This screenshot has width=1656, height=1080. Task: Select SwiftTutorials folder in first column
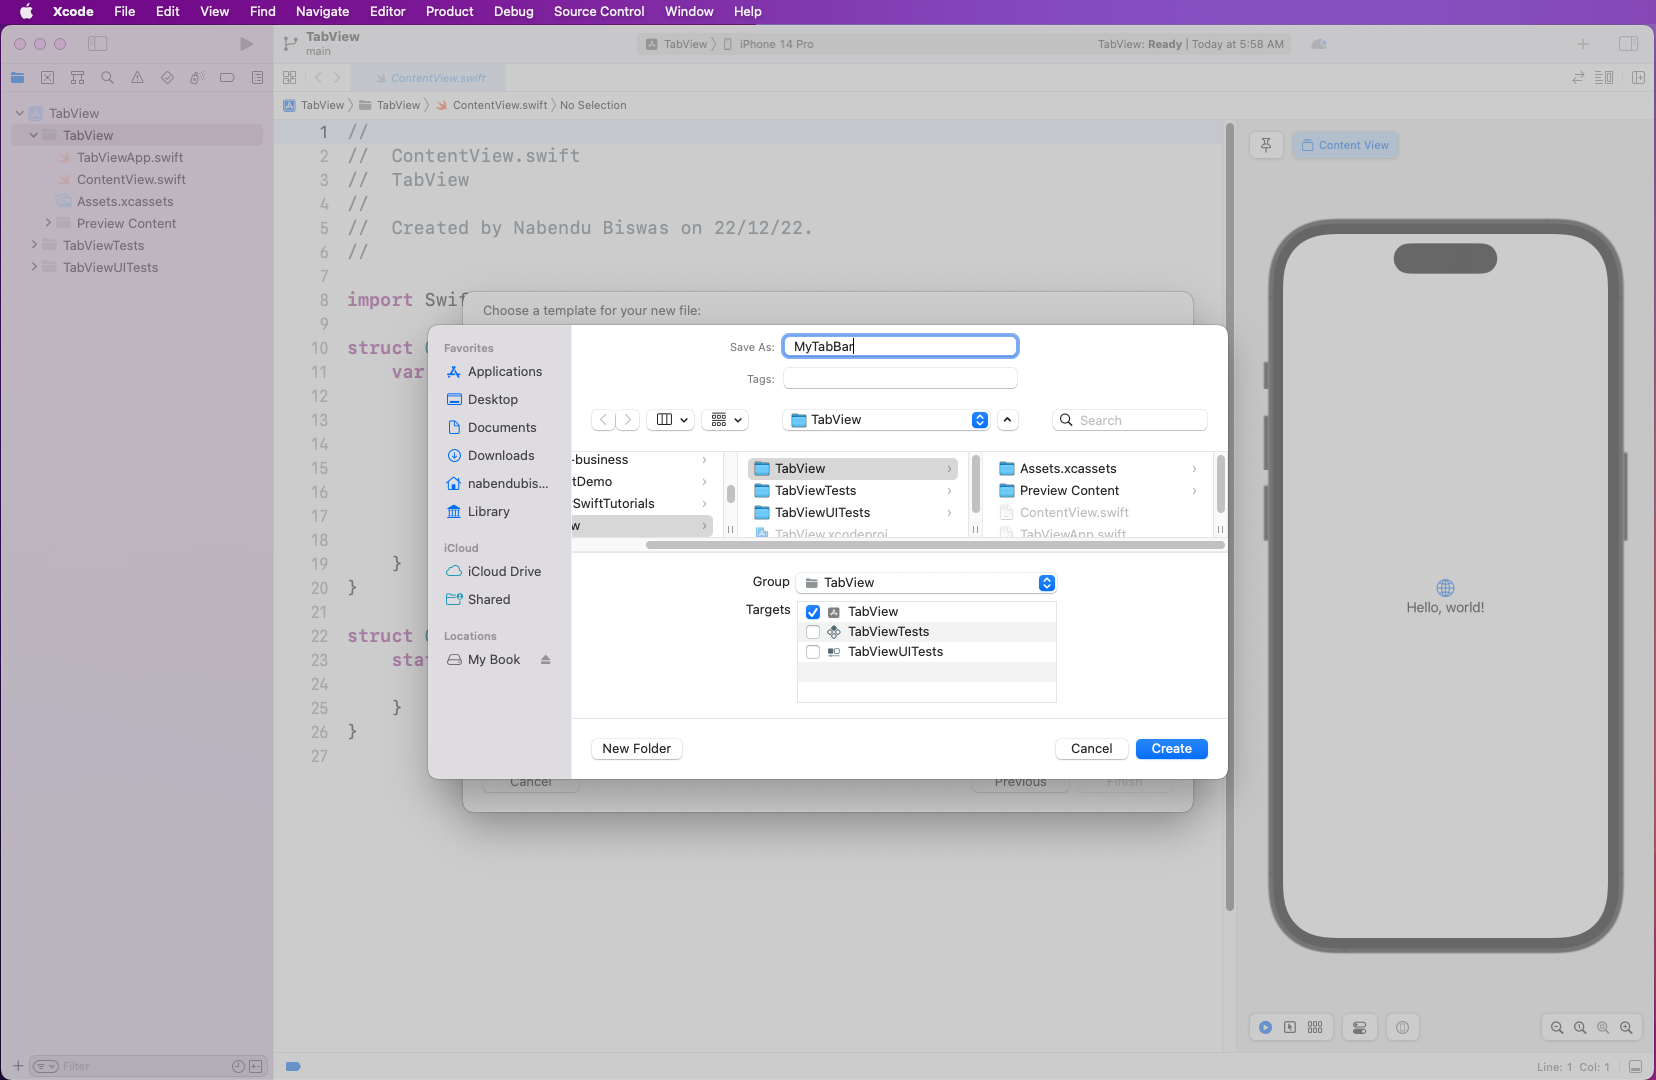coord(641,504)
